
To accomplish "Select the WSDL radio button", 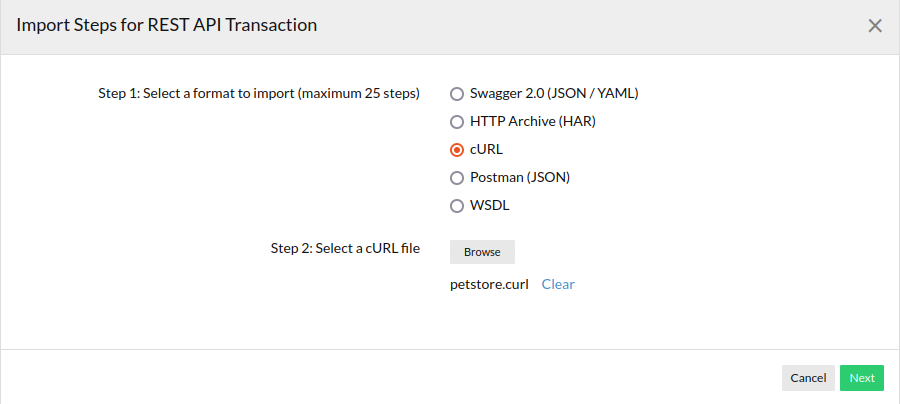I will 457,206.
